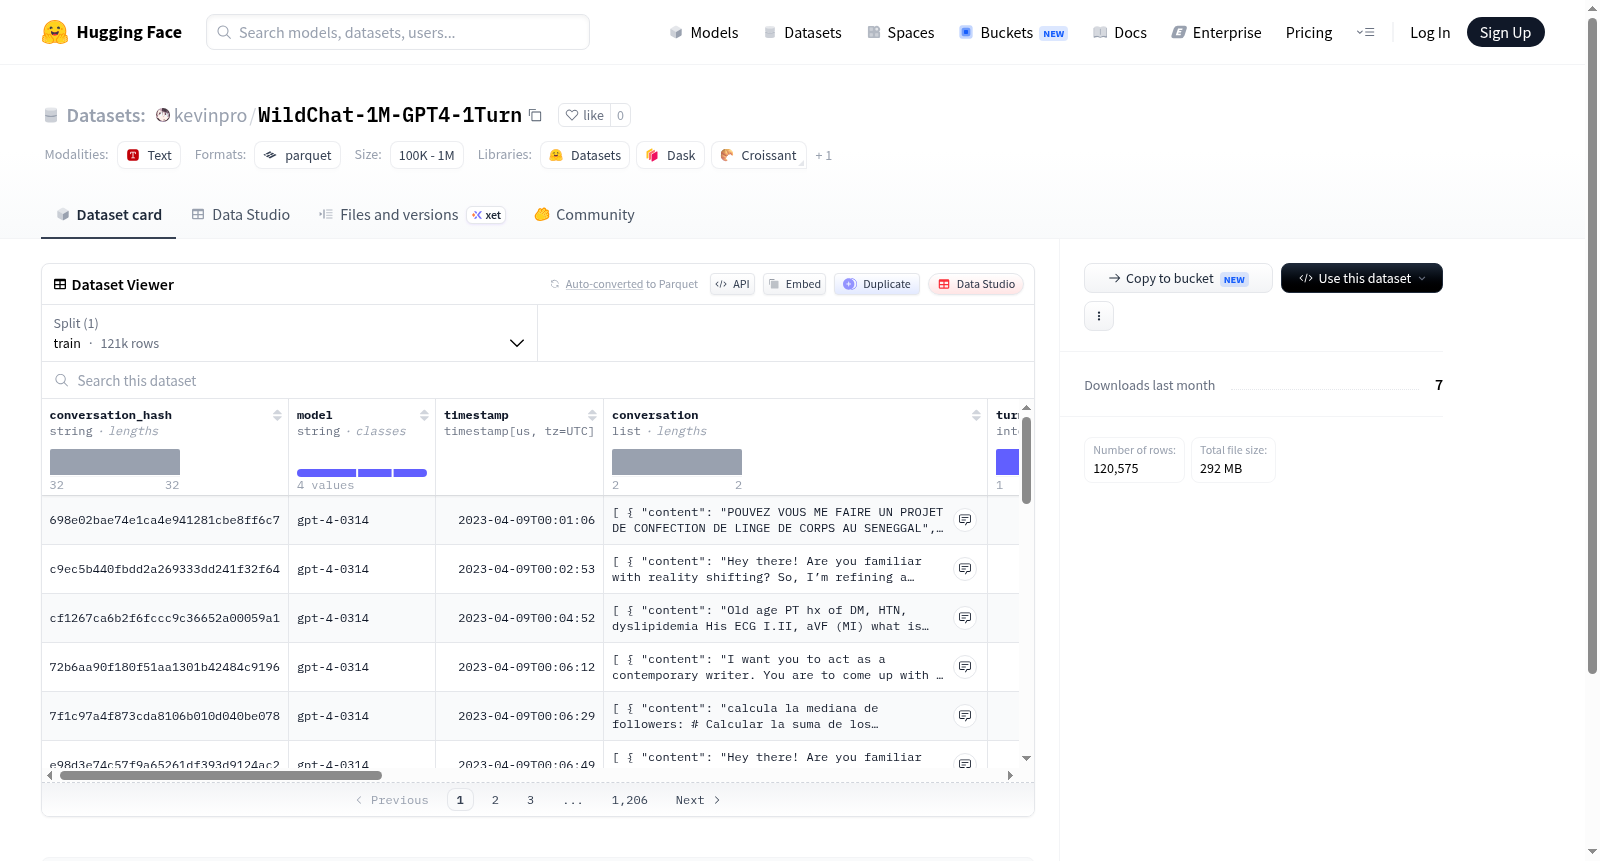Open conversation viewer for c9ec5b44 row

point(965,569)
